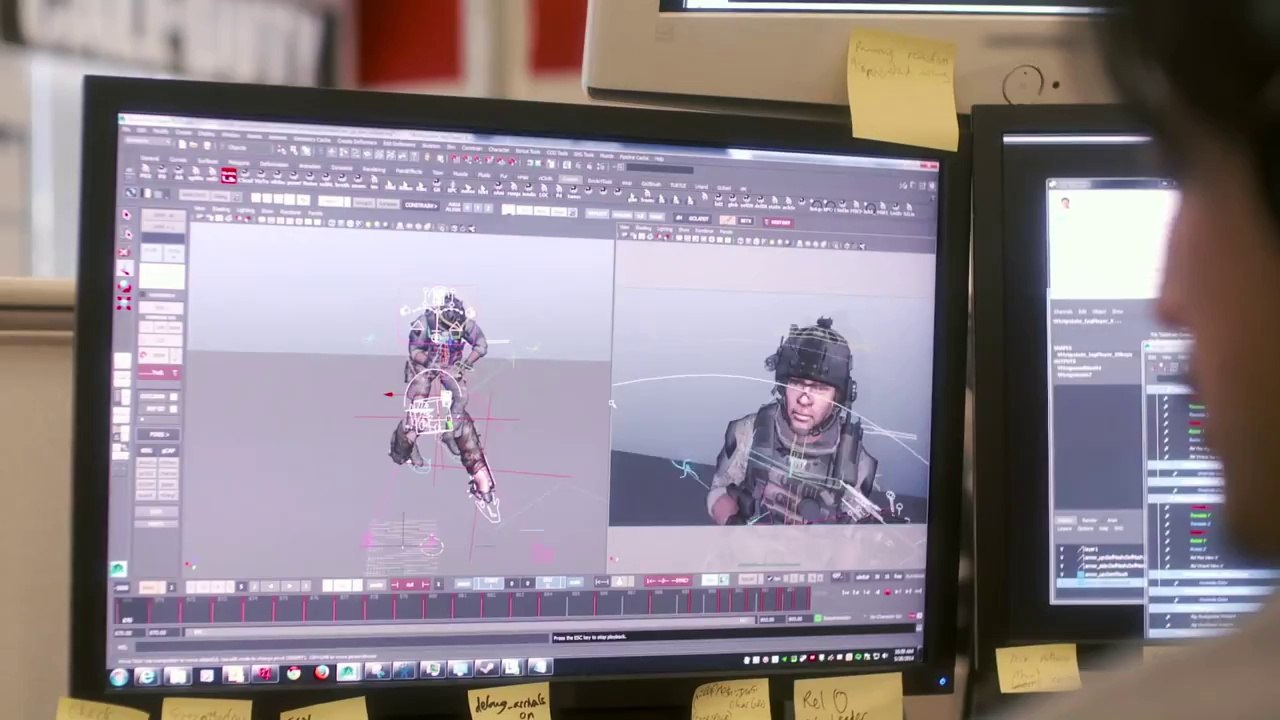Image resolution: width=1280 pixels, height=720 pixels.
Task: Click the taskbar clock
Action: [x=903, y=656]
